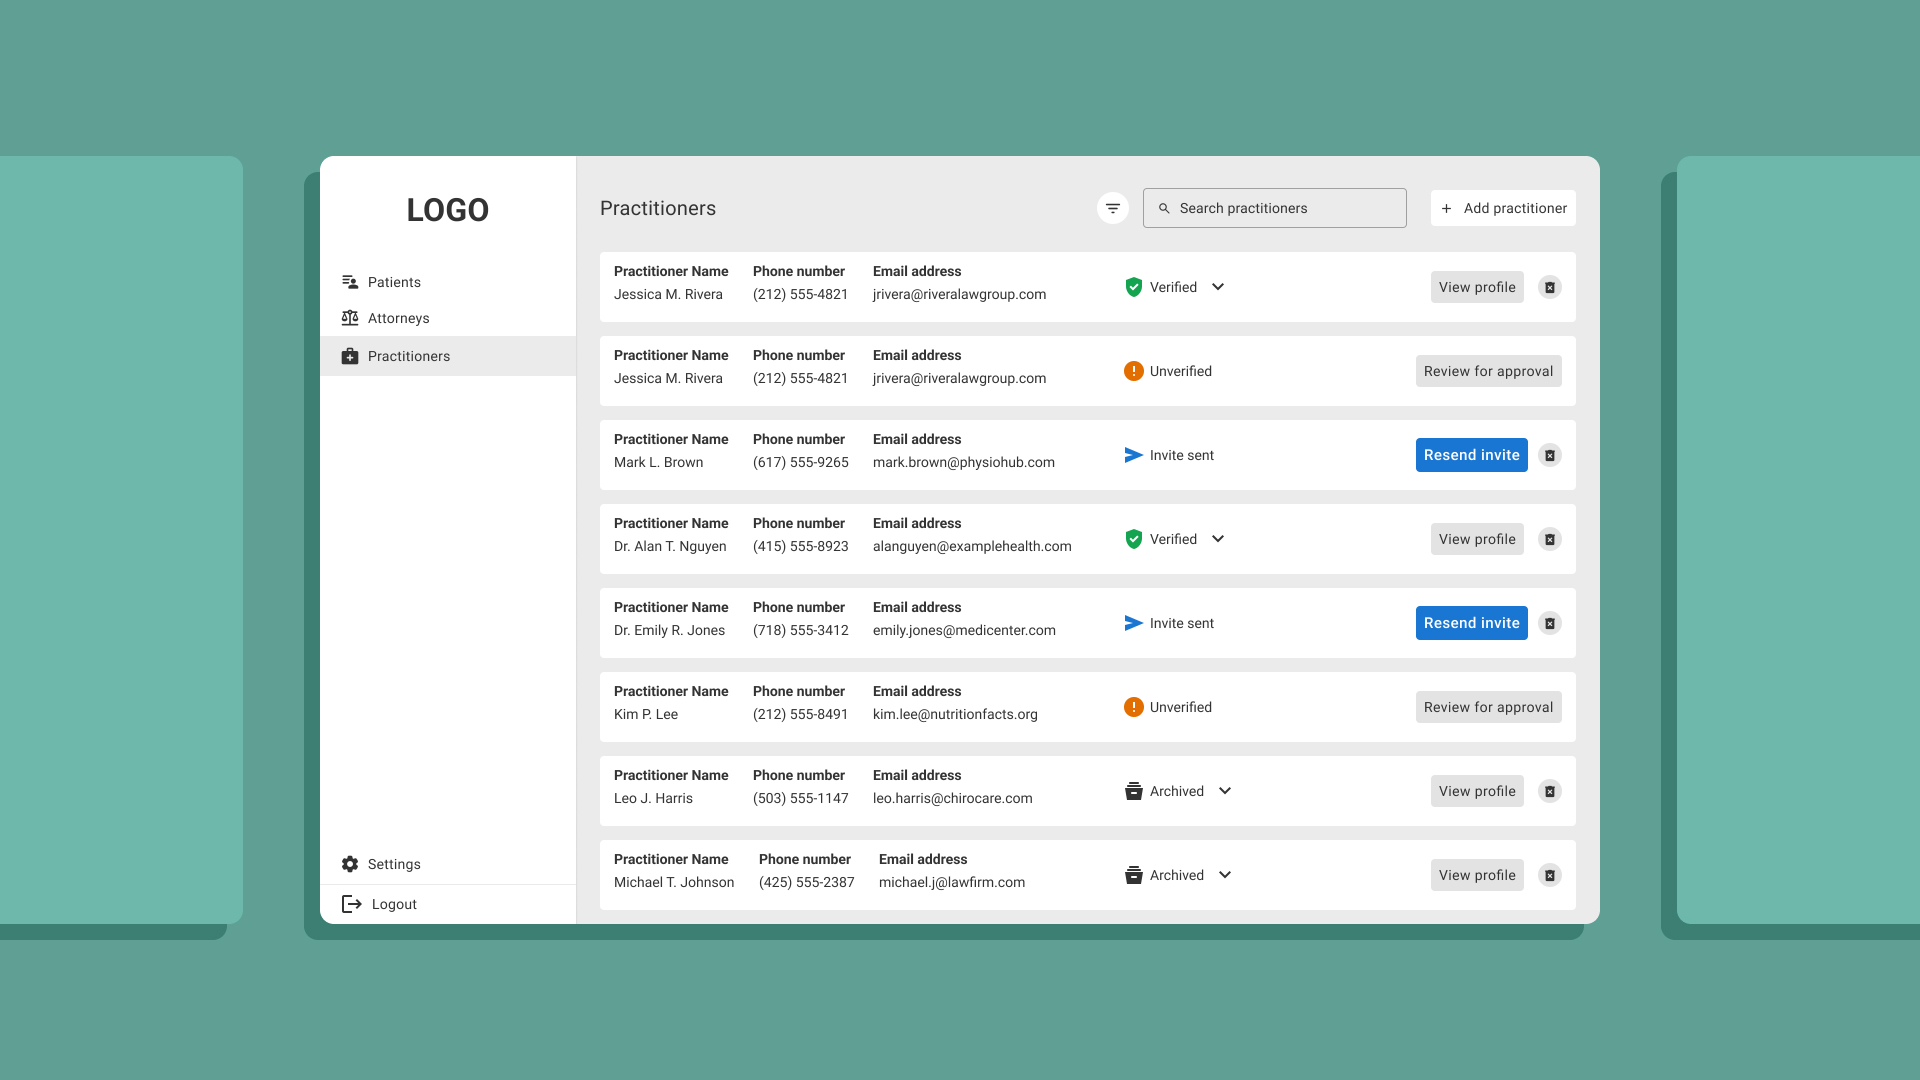Click Logout in the sidebar
The width and height of the screenshot is (1920, 1080).
coord(448,904)
